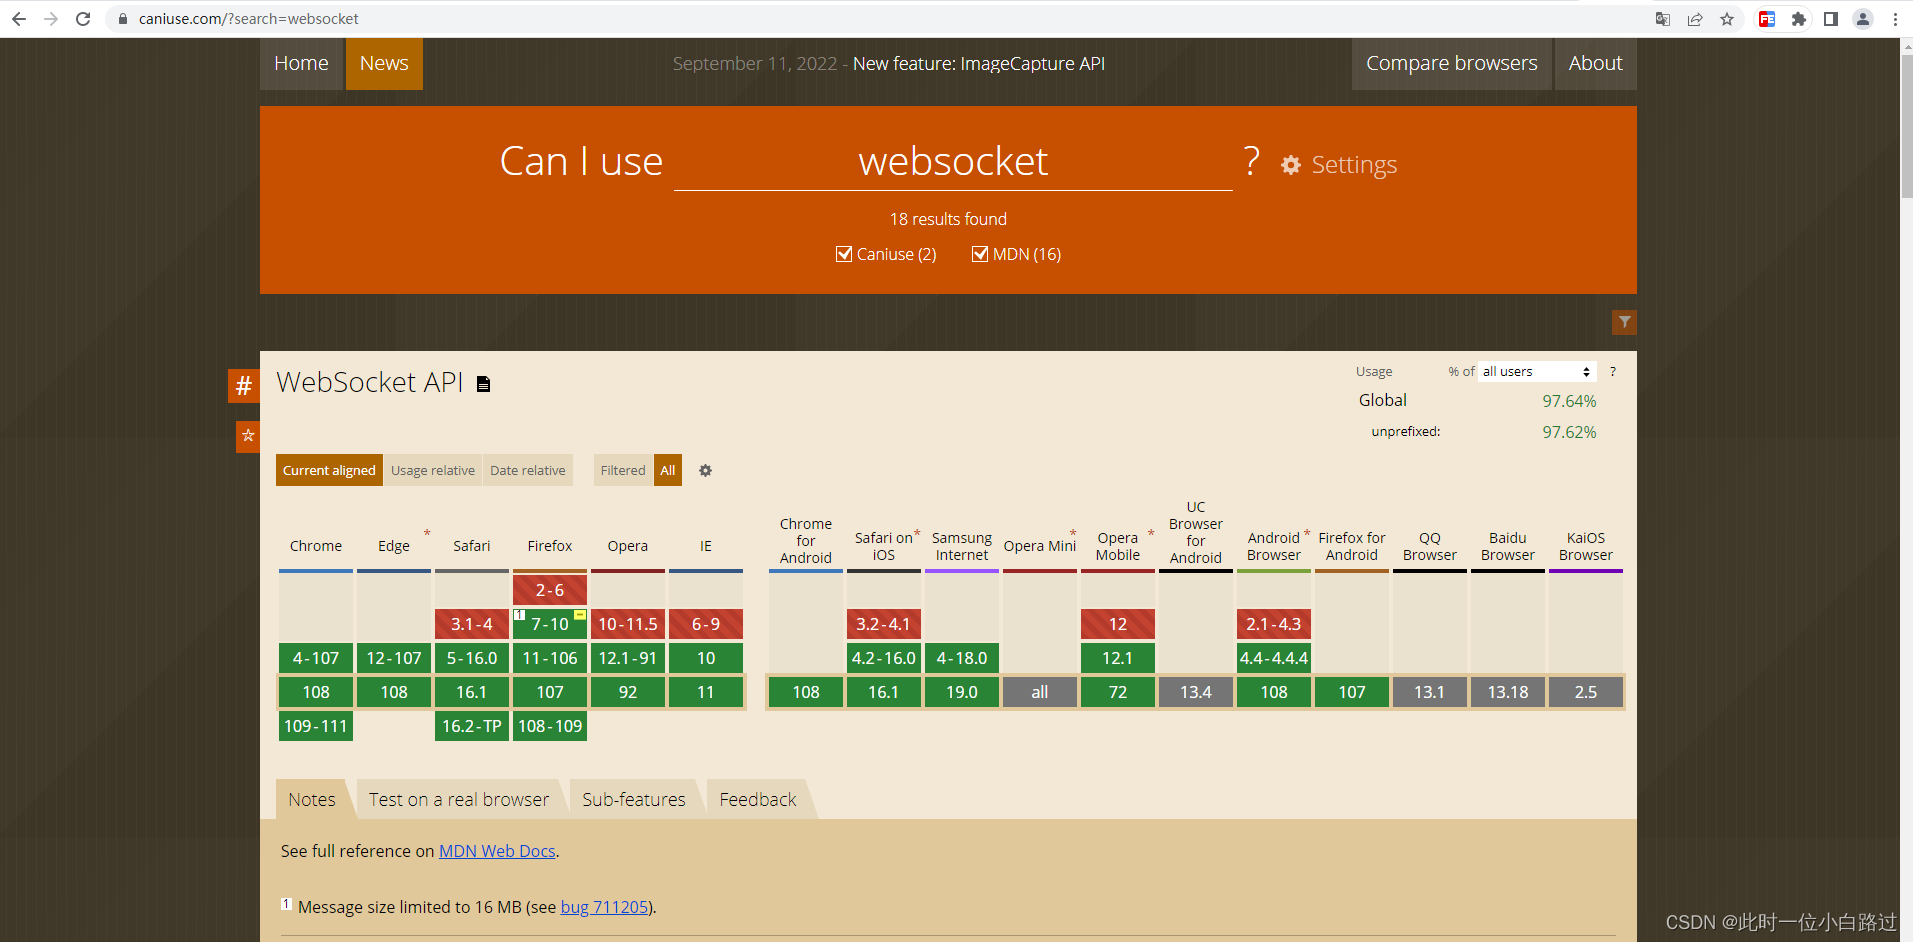Click Opera Mini all cell
This screenshot has height=942, width=1913.
click(x=1040, y=692)
